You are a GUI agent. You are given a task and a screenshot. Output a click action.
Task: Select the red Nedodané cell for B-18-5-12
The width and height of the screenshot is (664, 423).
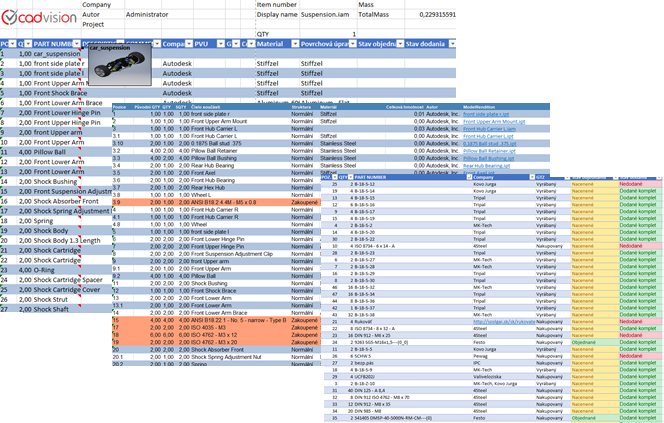tap(639, 184)
